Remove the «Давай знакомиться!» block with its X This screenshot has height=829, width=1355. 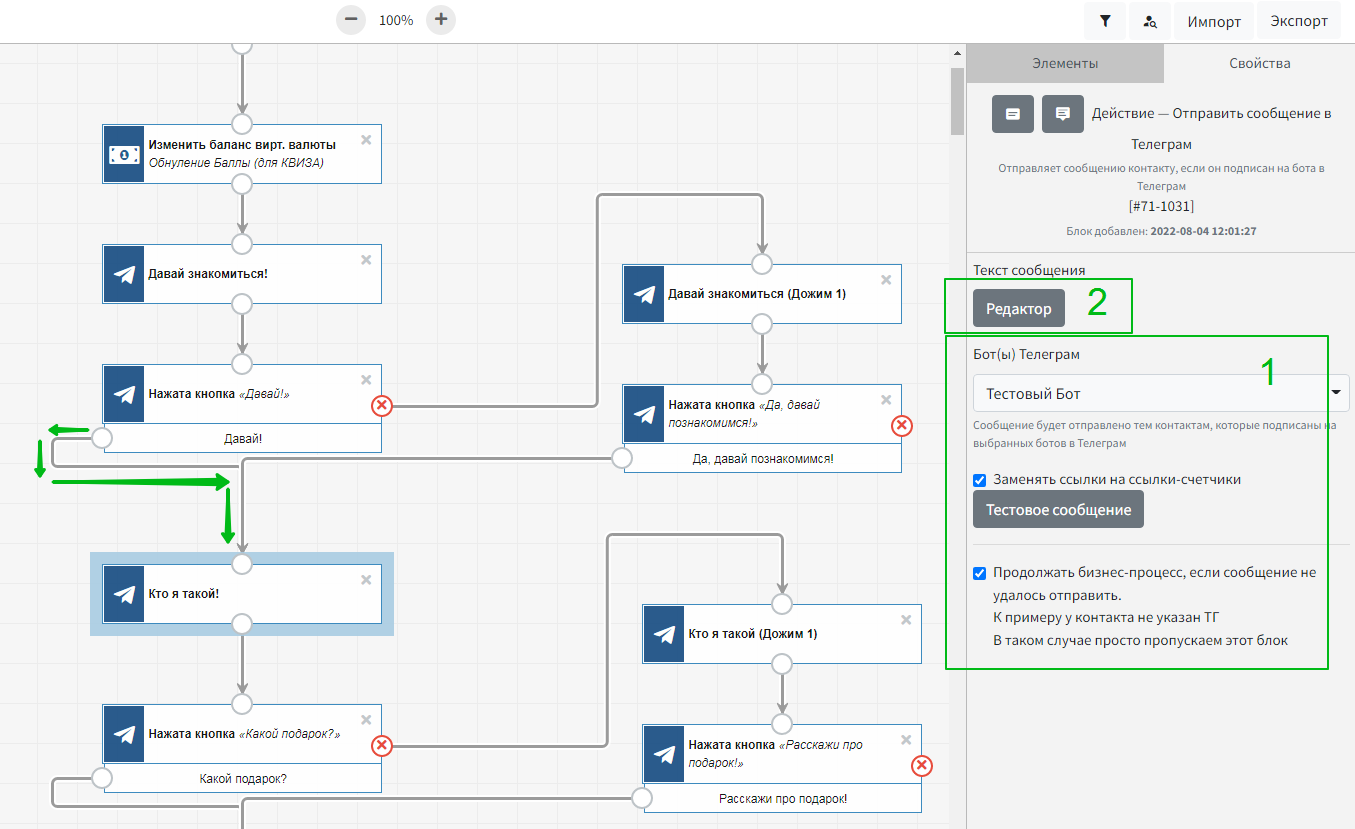(x=366, y=260)
